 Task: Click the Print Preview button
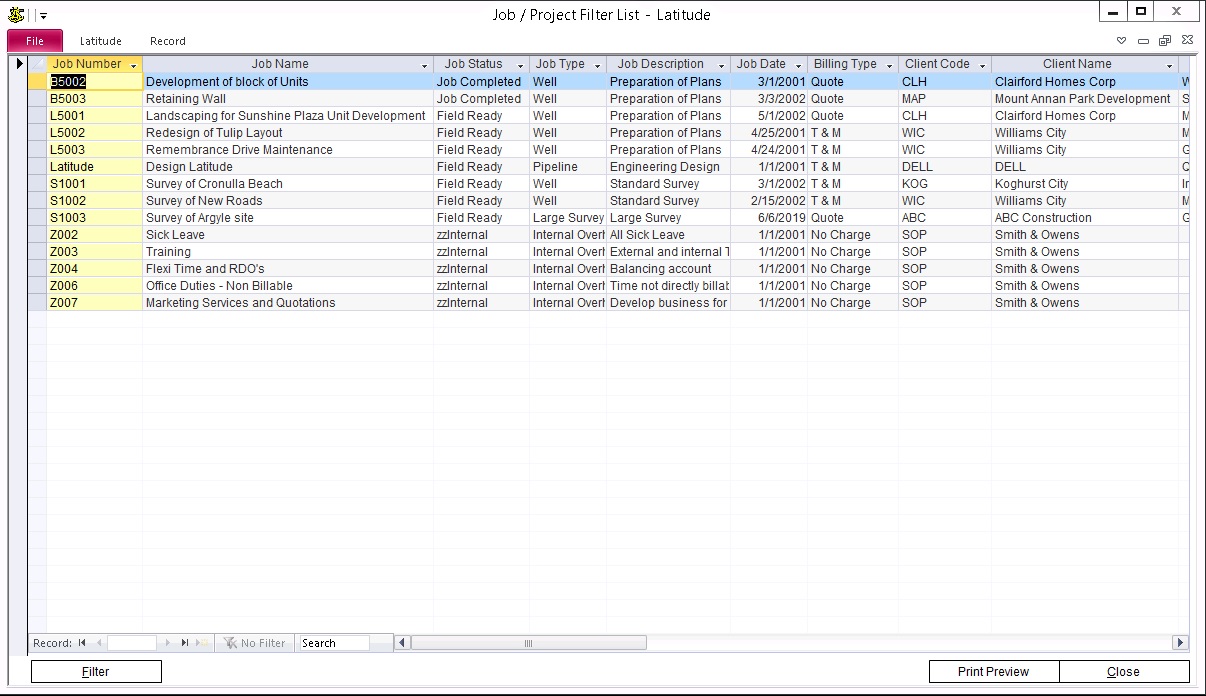click(x=993, y=672)
